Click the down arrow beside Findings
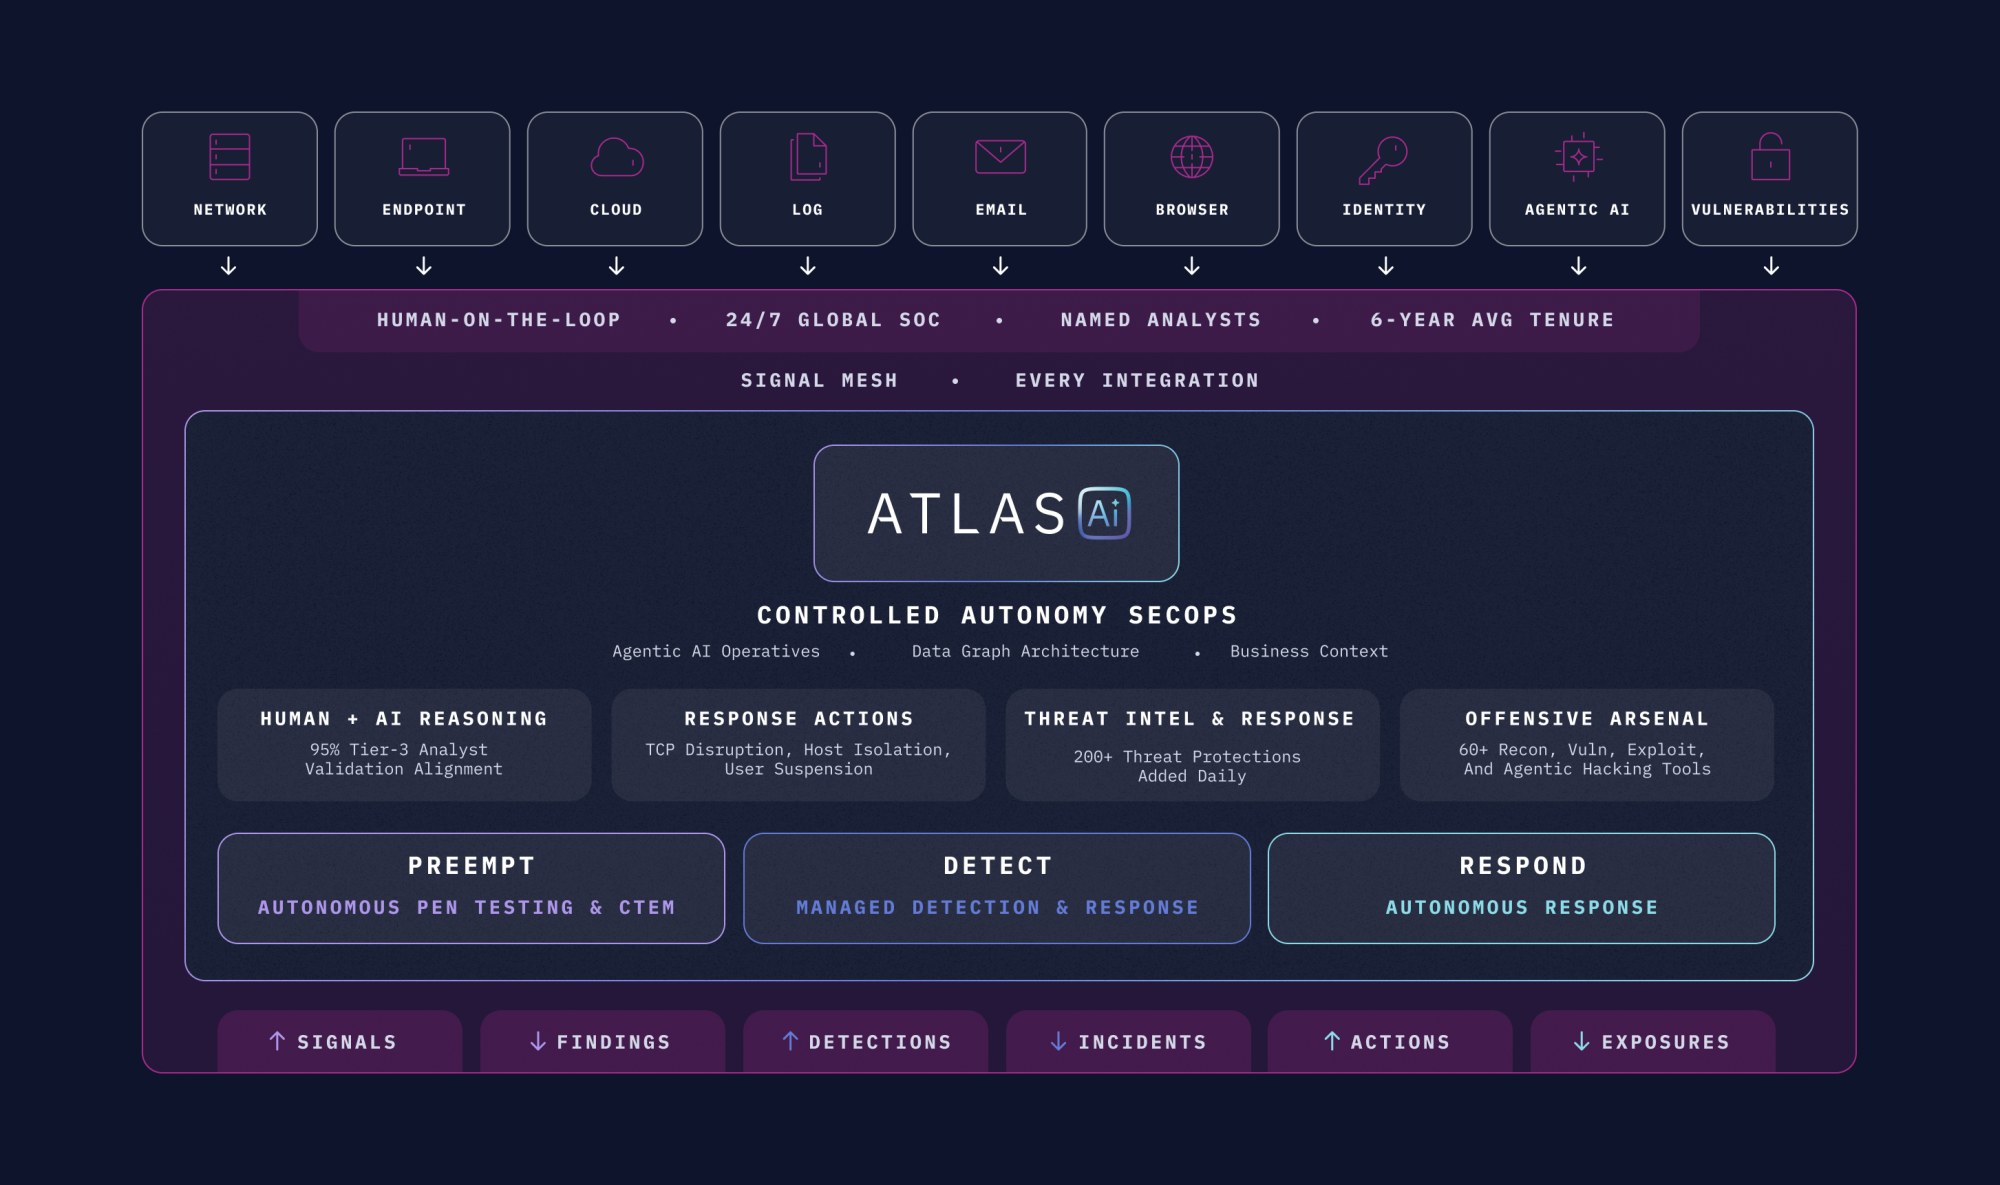 [538, 1041]
